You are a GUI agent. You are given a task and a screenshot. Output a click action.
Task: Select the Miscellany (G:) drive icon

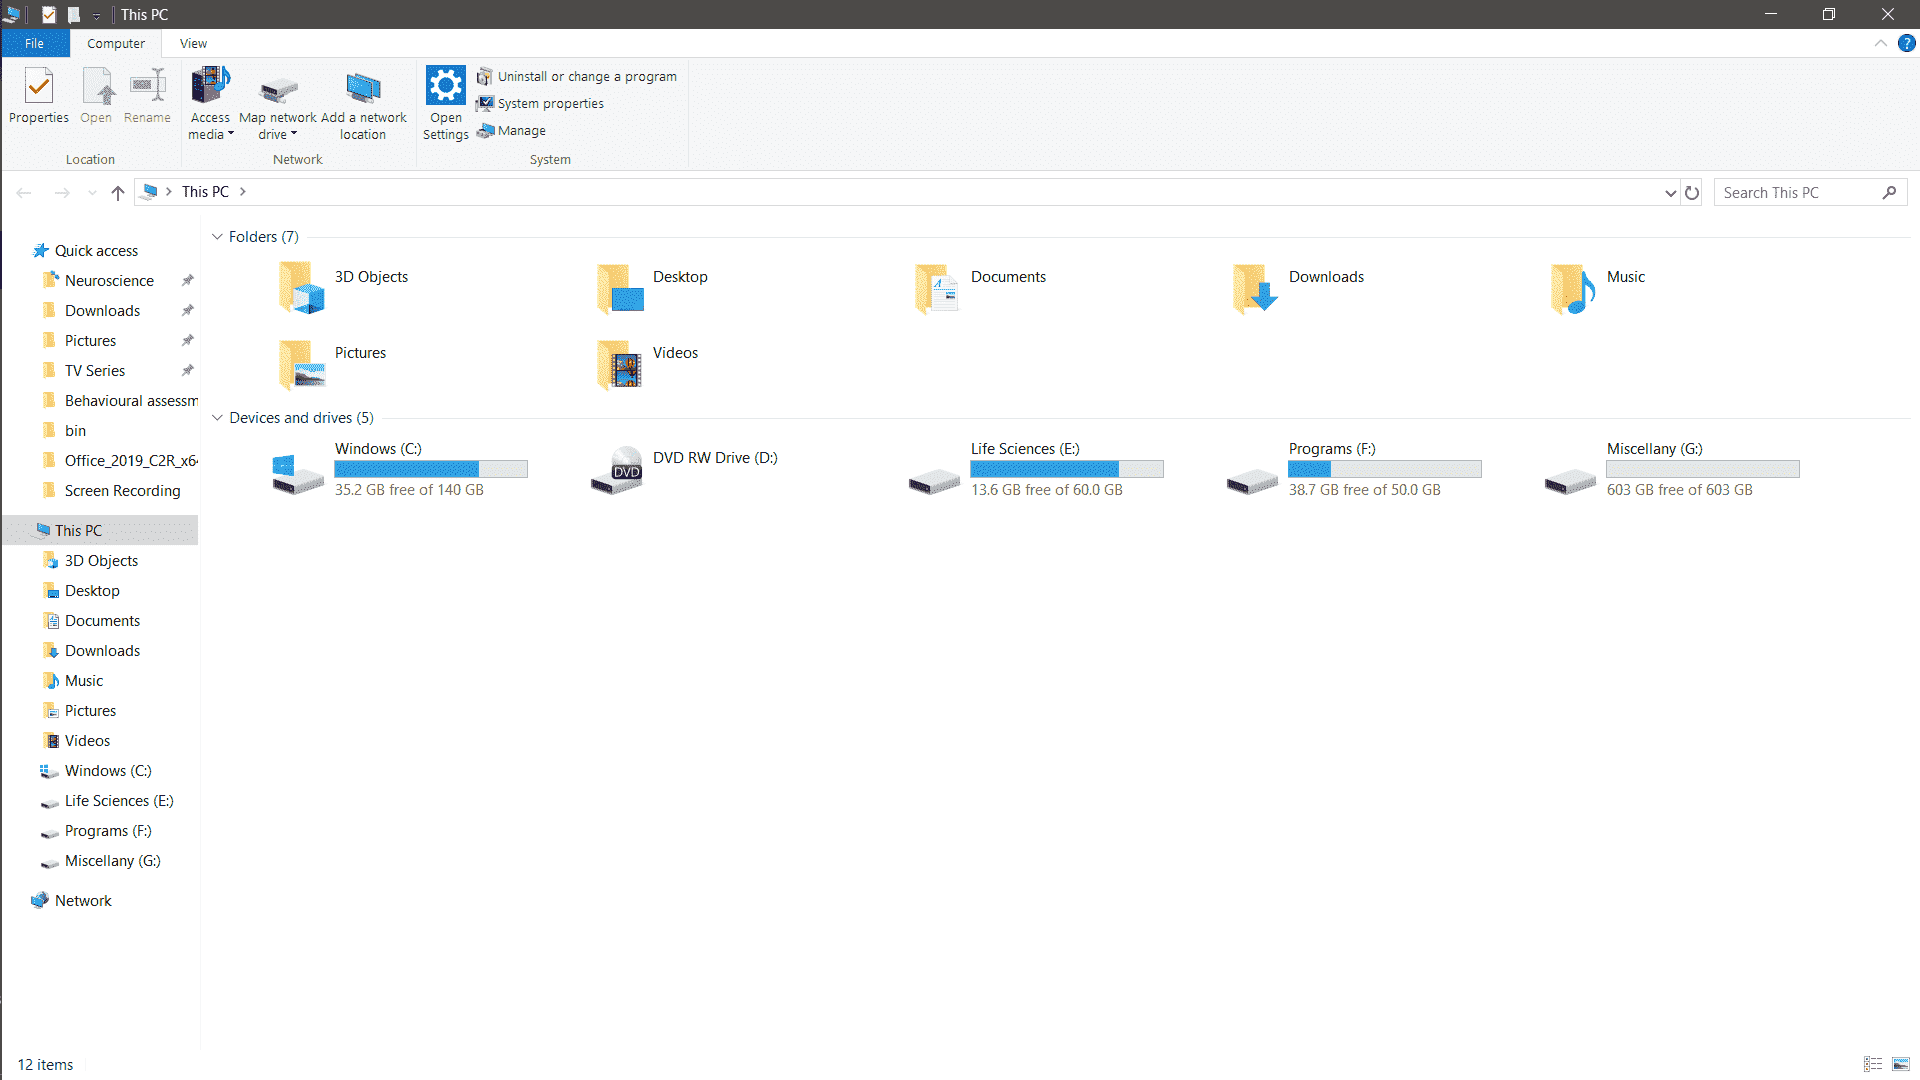[1570, 482]
